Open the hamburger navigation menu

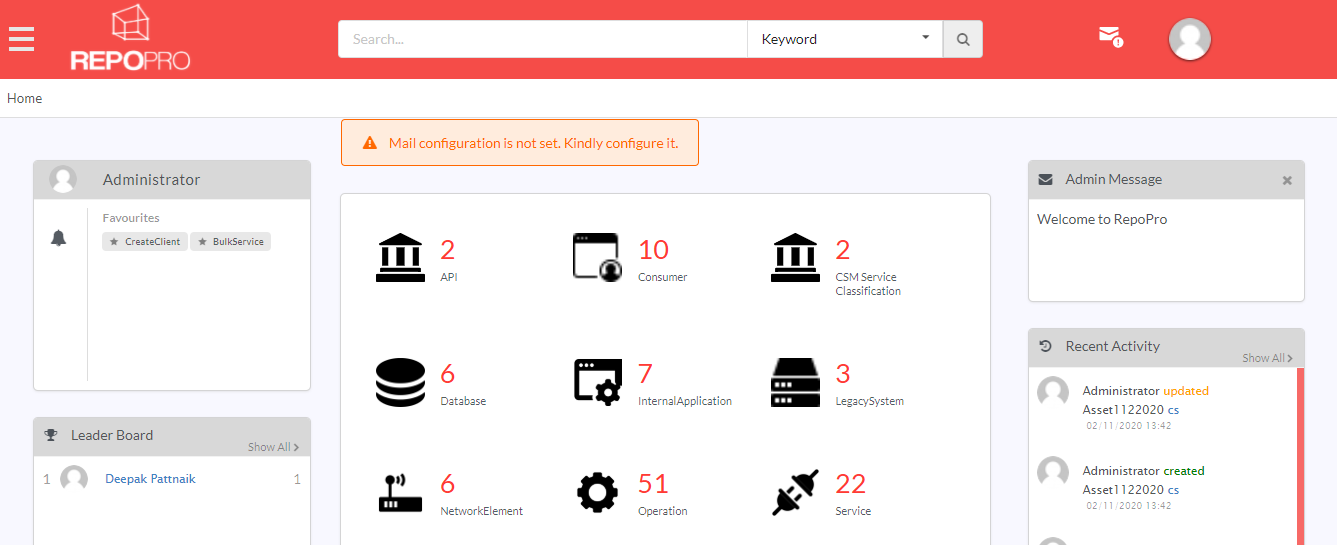pyautogui.click(x=21, y=39)
